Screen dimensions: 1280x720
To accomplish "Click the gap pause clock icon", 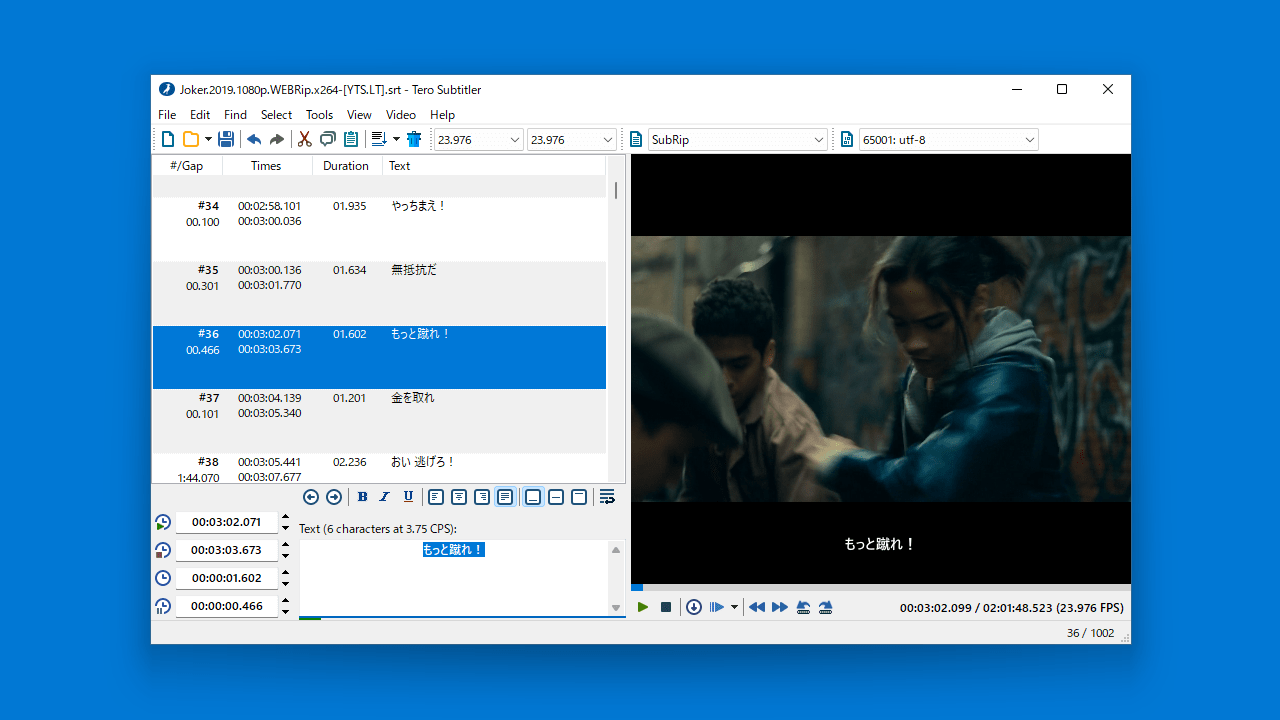I will [x=163, y=606].
